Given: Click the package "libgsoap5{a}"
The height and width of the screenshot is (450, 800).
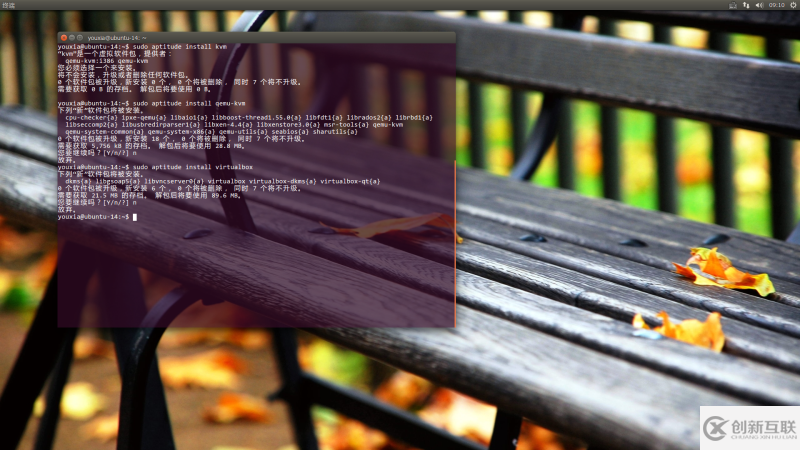Looking at the screenshot, I should click(x=118, y=181).
